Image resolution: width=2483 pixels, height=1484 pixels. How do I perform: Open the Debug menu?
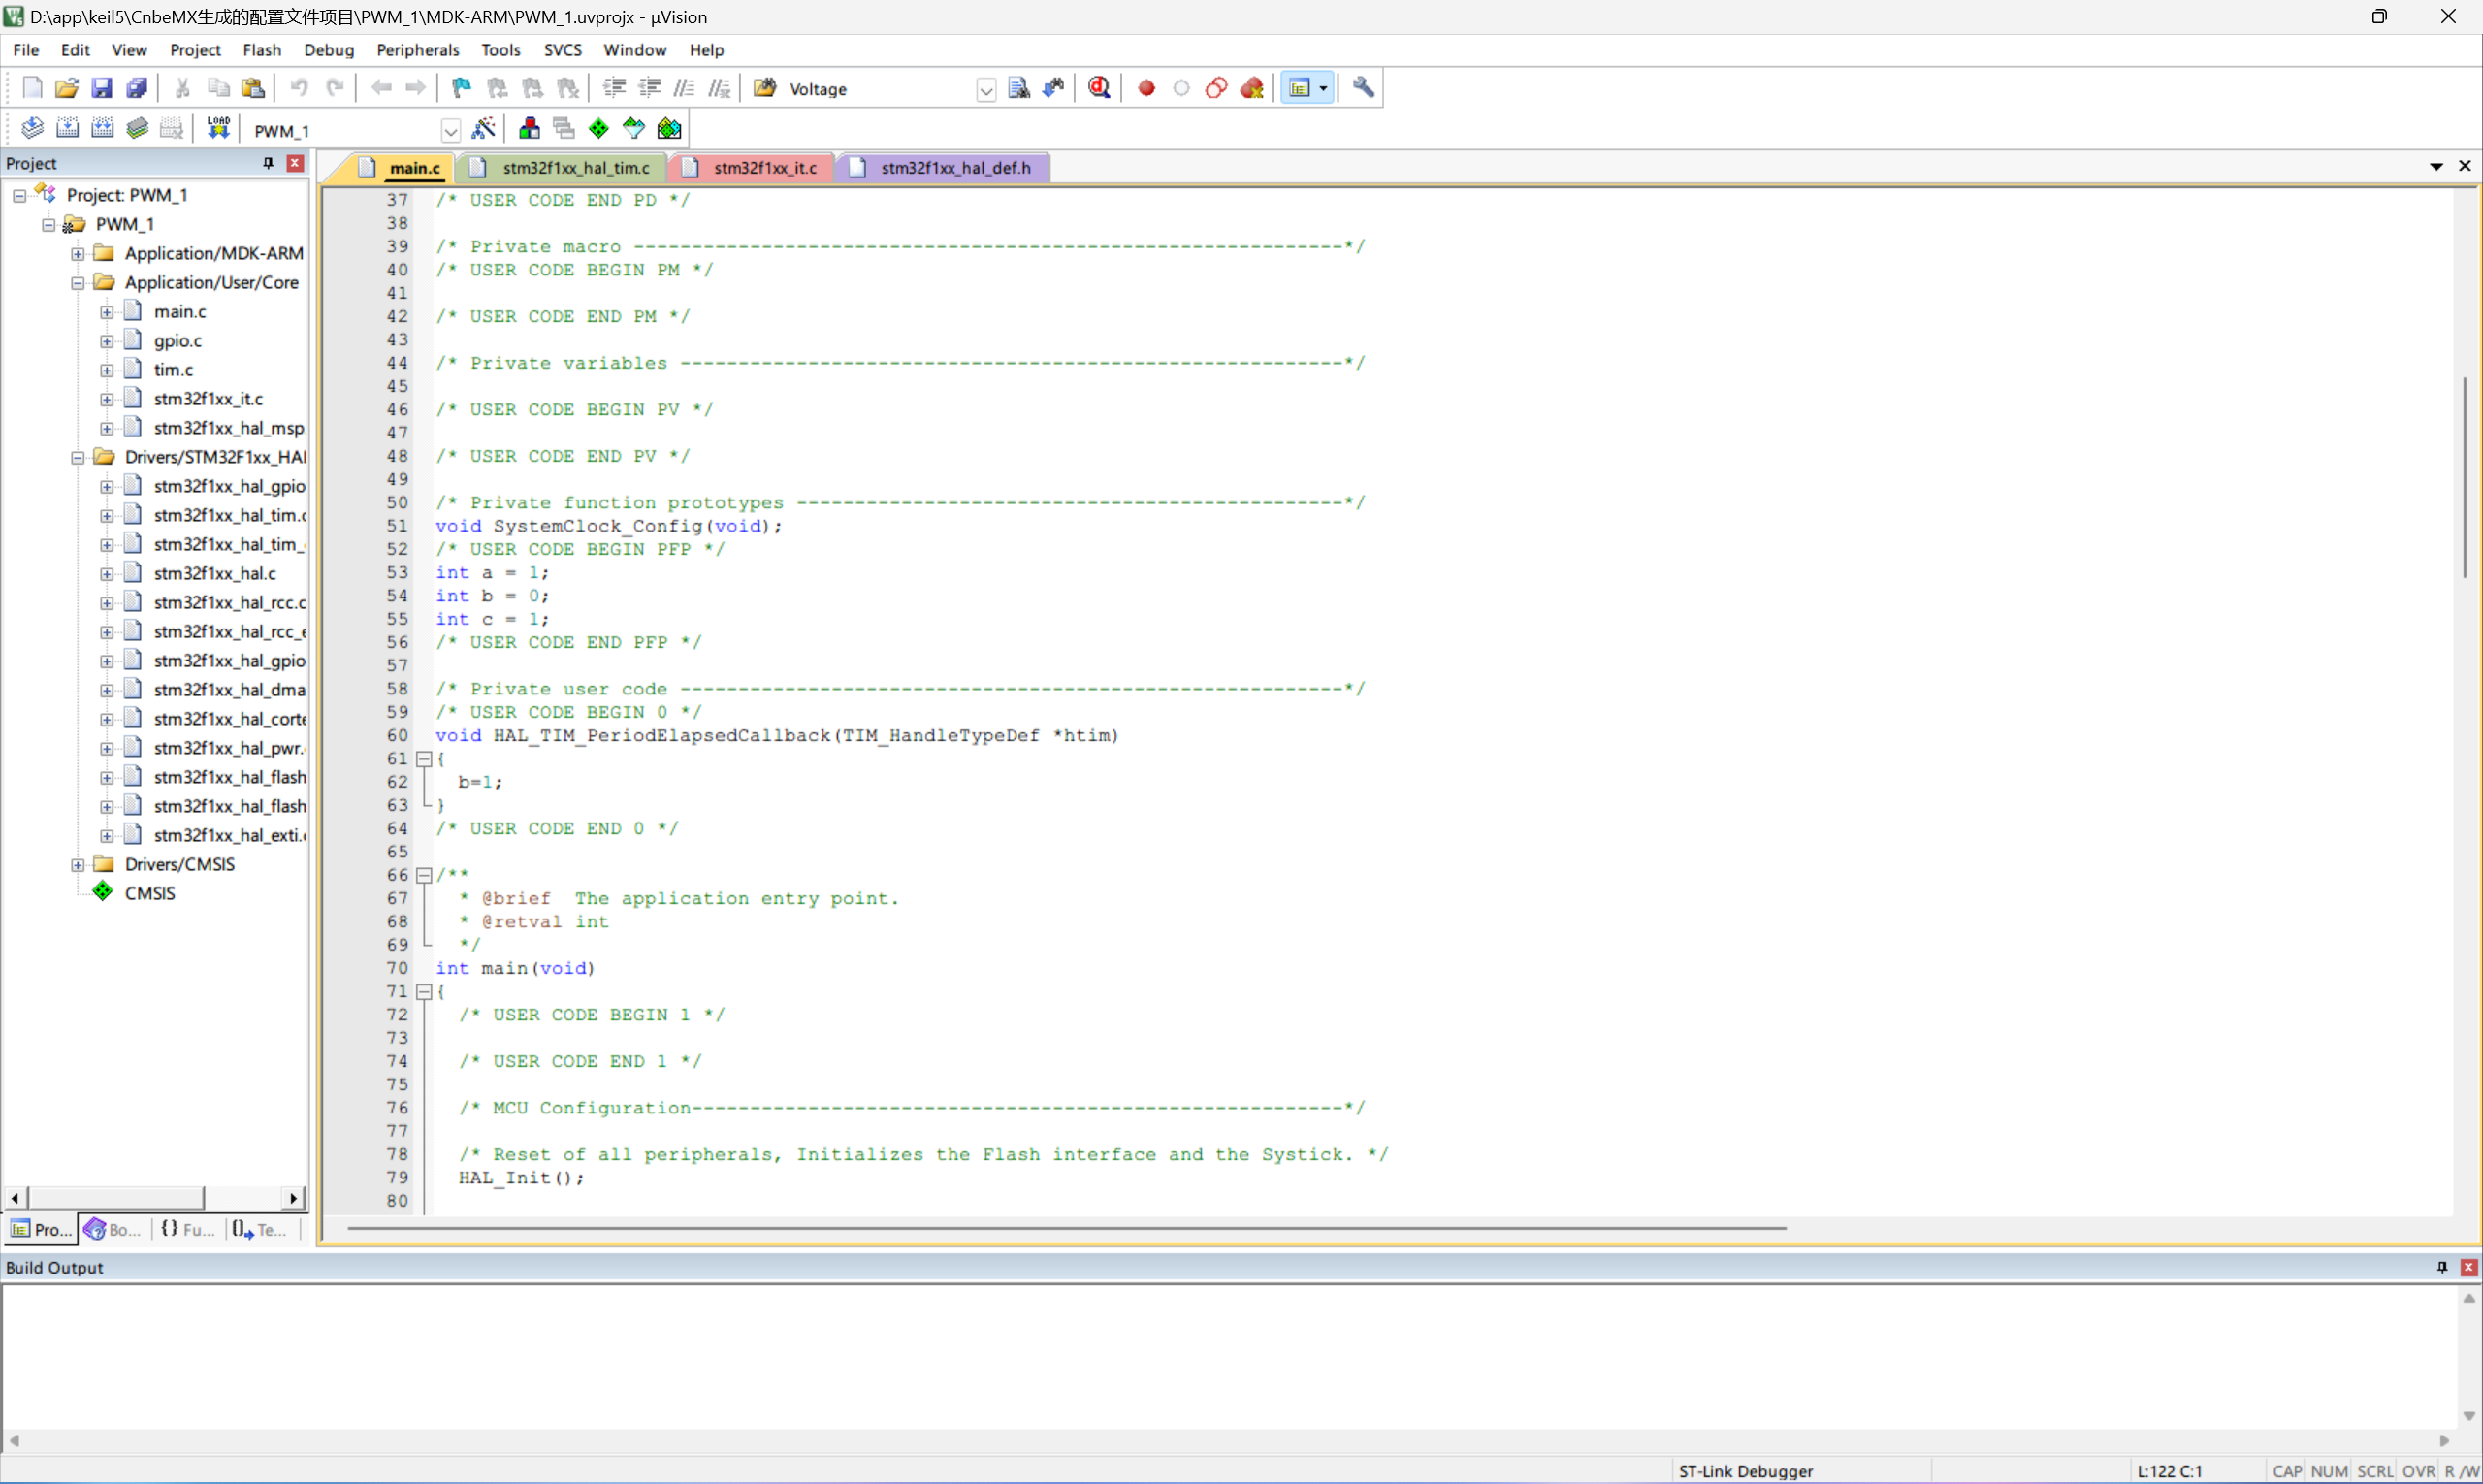(329, 50)
